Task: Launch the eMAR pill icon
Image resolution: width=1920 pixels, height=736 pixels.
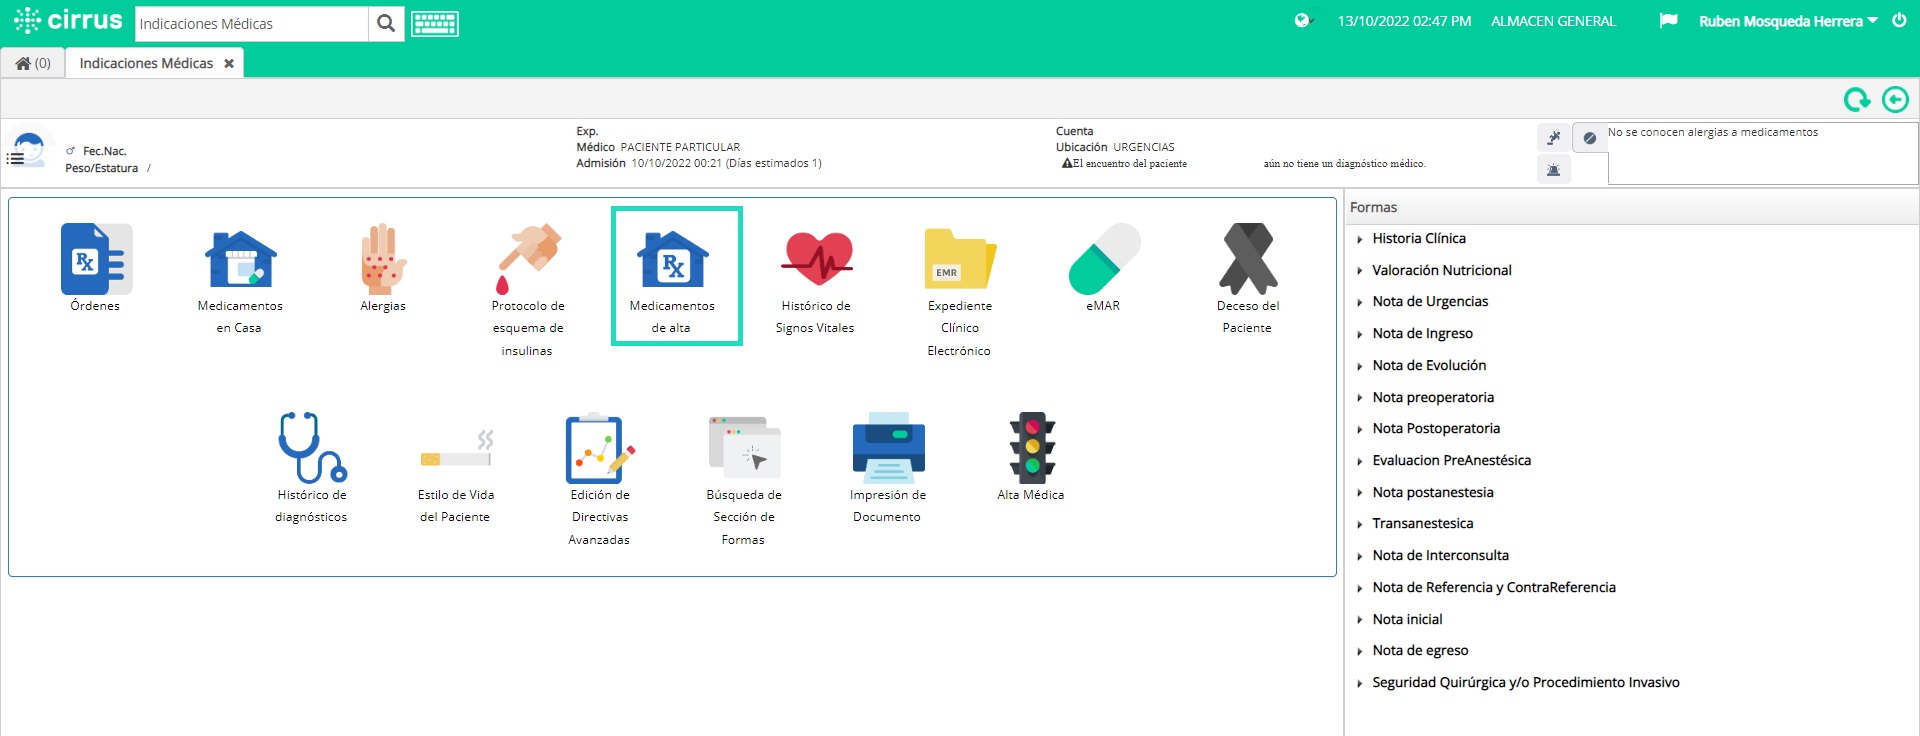Action: click(x=1104, y=259)
